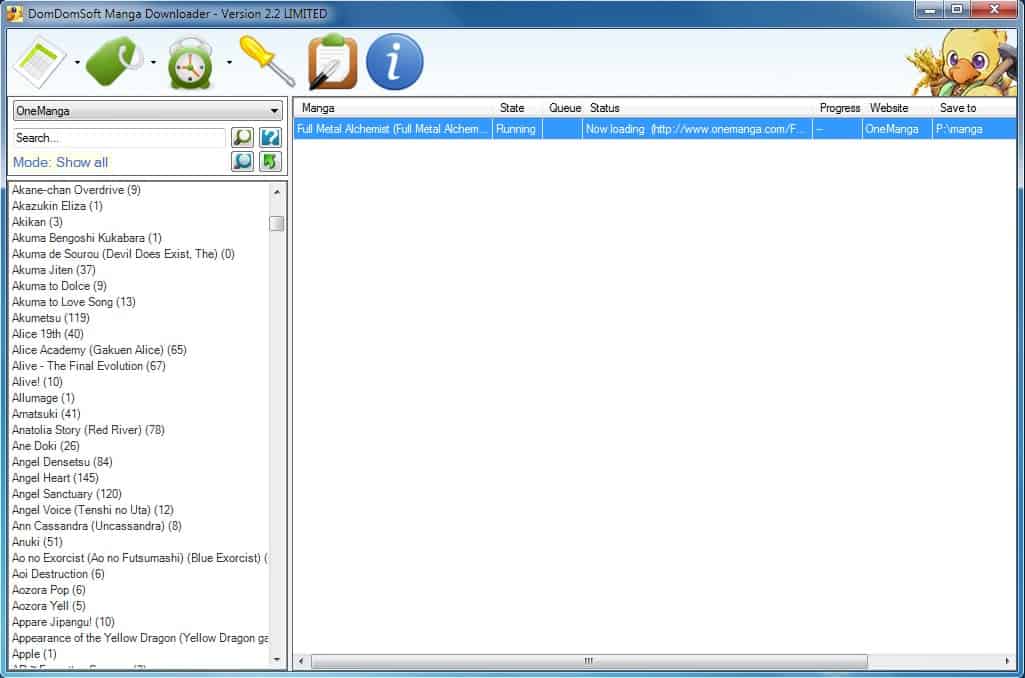Image resolution: width=1025 pixels, height=678 pixels.
Task: Click the clipboard with pen icon
Action: pyautogui.click(x=331, y=62)
